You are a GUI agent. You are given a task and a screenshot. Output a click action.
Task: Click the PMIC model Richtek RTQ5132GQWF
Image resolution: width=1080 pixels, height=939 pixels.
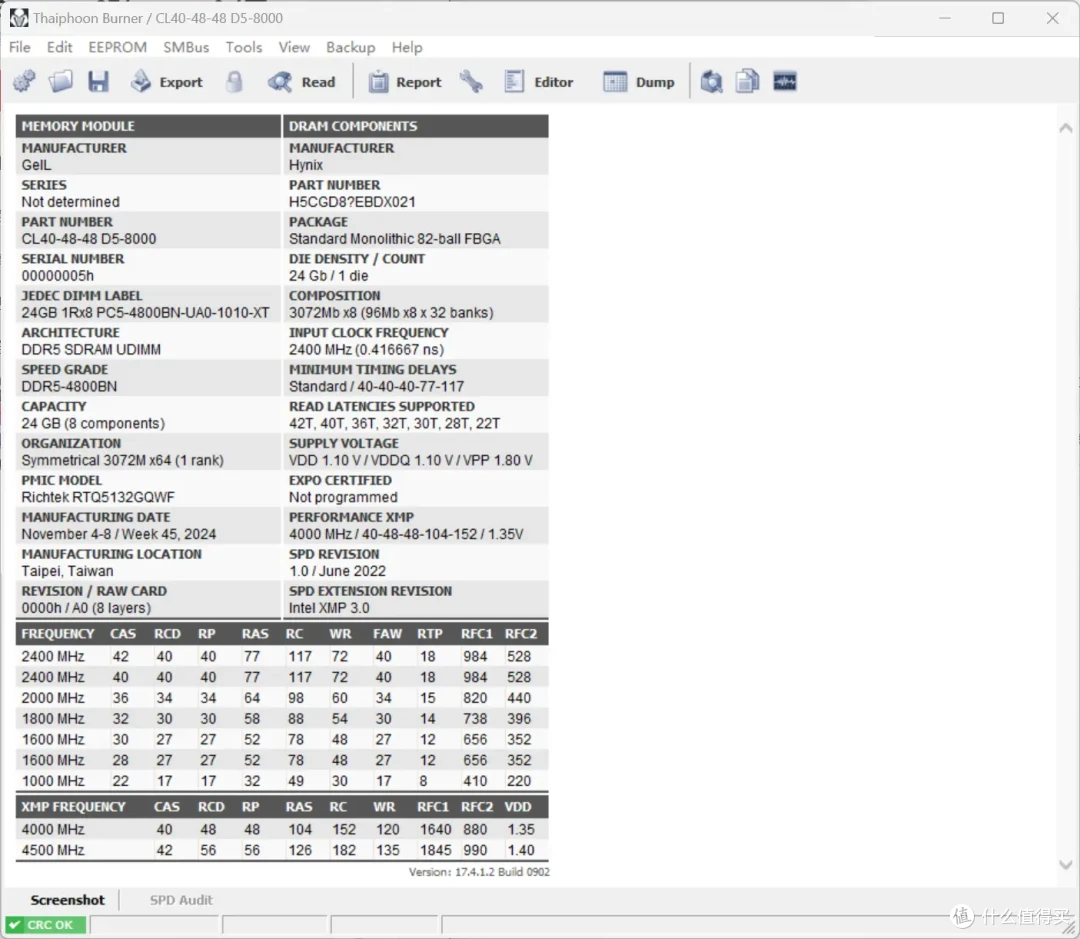98,497
